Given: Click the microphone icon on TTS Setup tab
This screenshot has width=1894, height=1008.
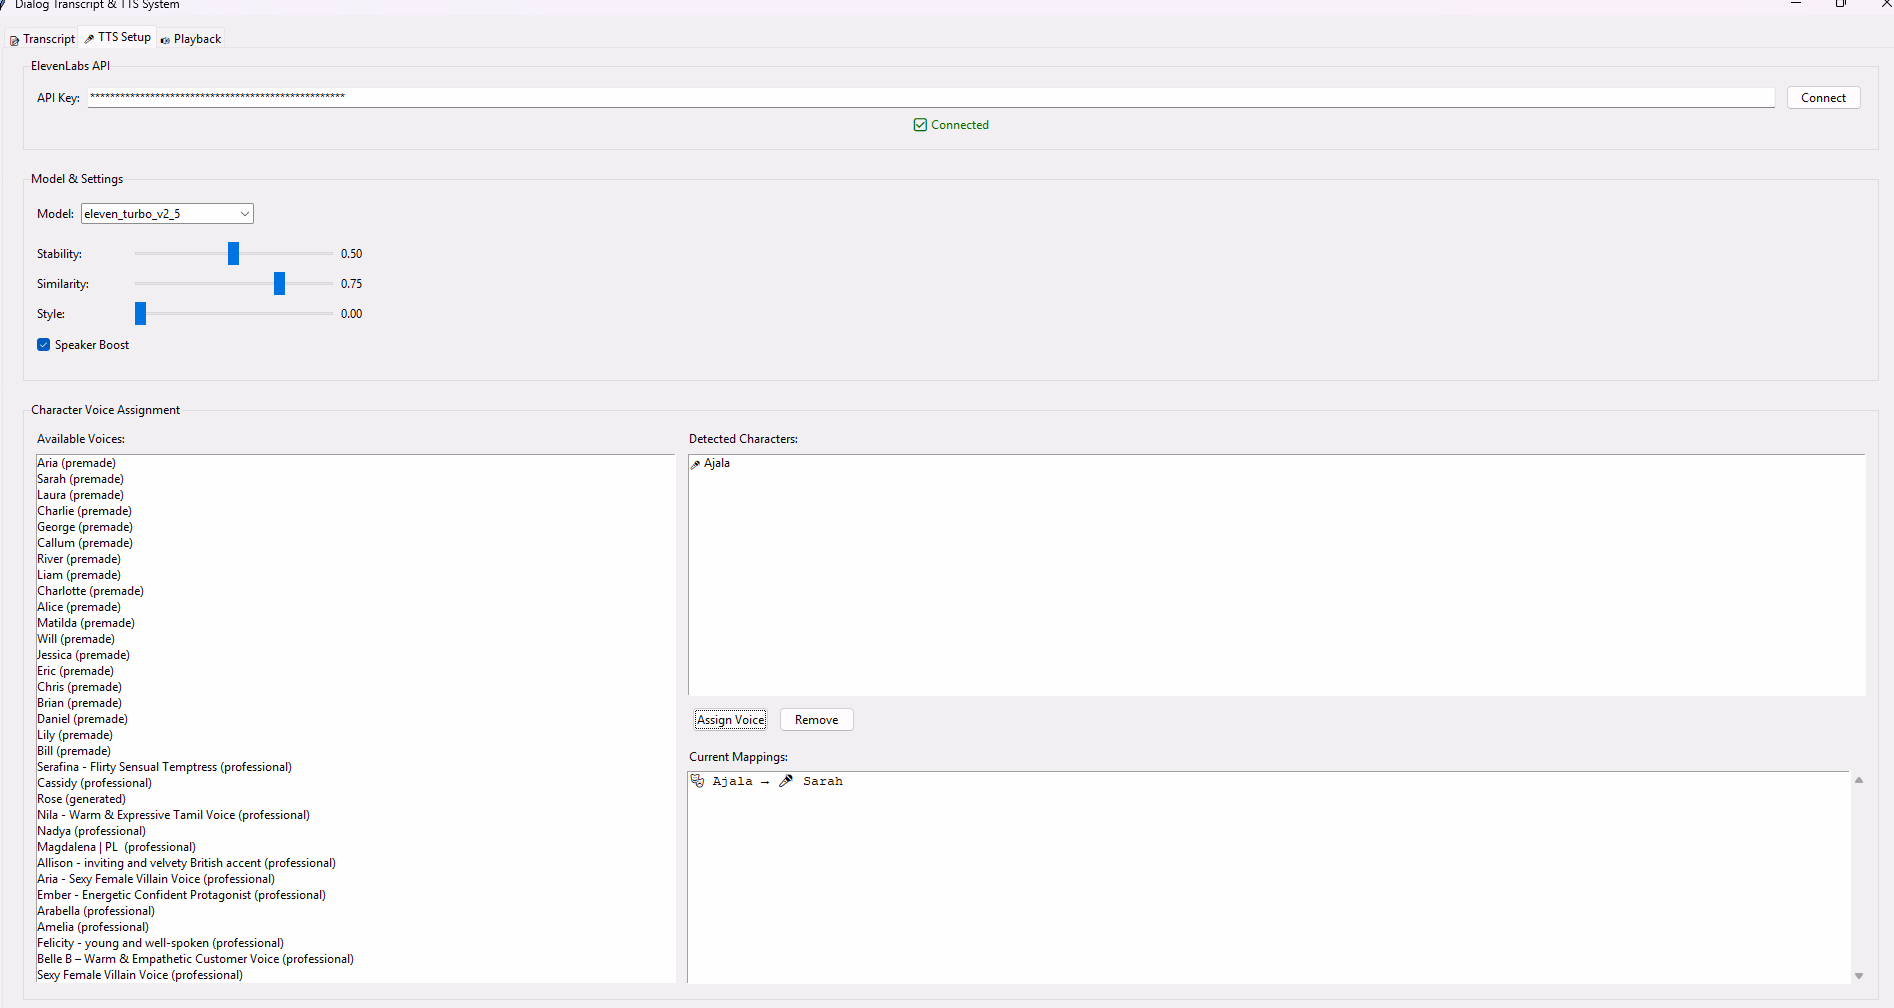Looking at the screenshot, I should tap(89, 38).
